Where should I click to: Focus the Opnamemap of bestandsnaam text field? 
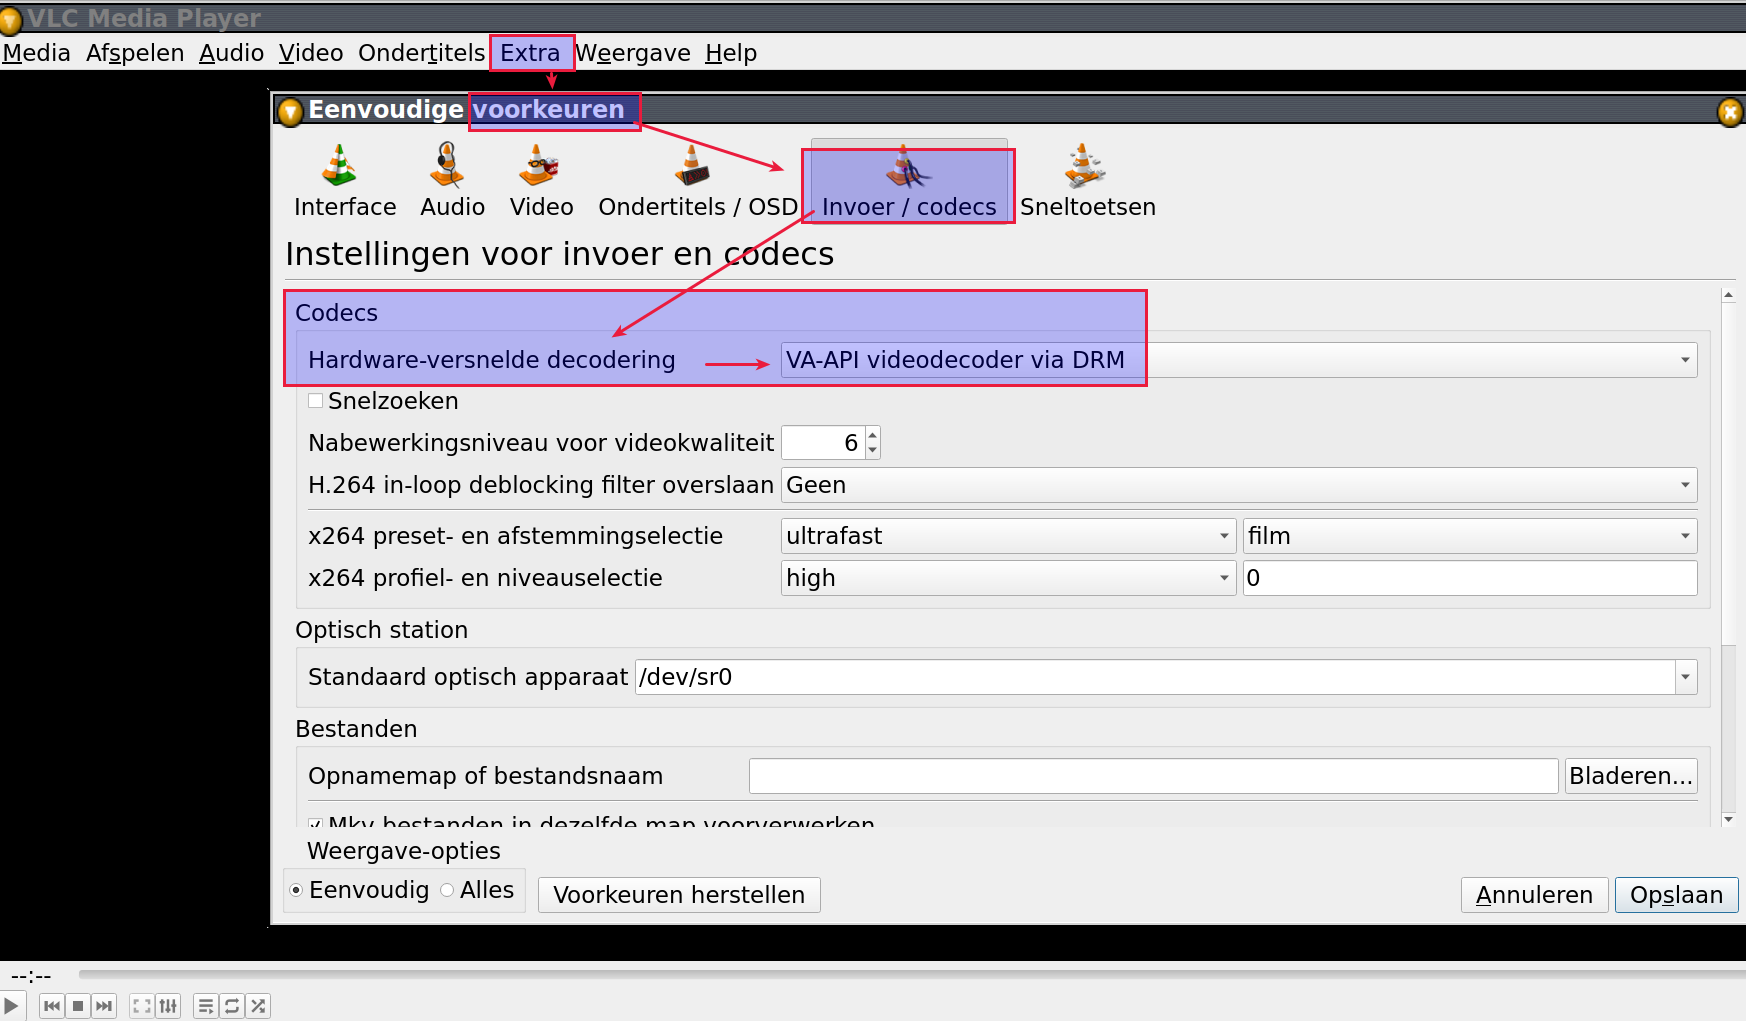[1153, 776]
